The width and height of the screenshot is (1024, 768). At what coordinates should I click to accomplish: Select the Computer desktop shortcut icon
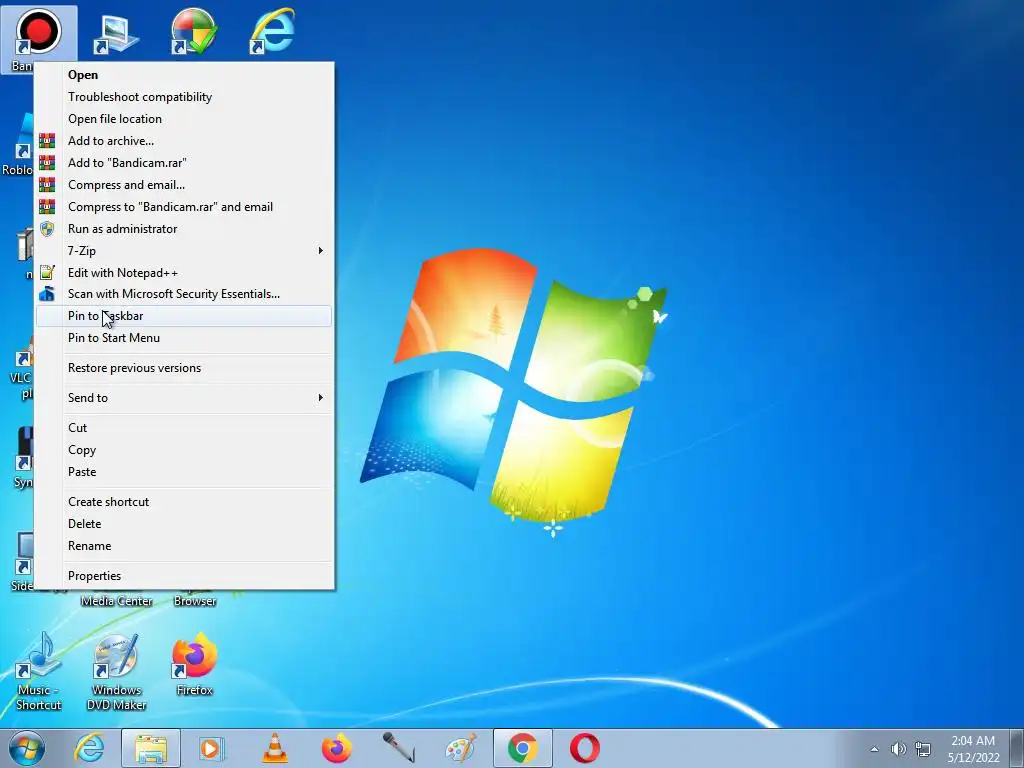(116, 33)
